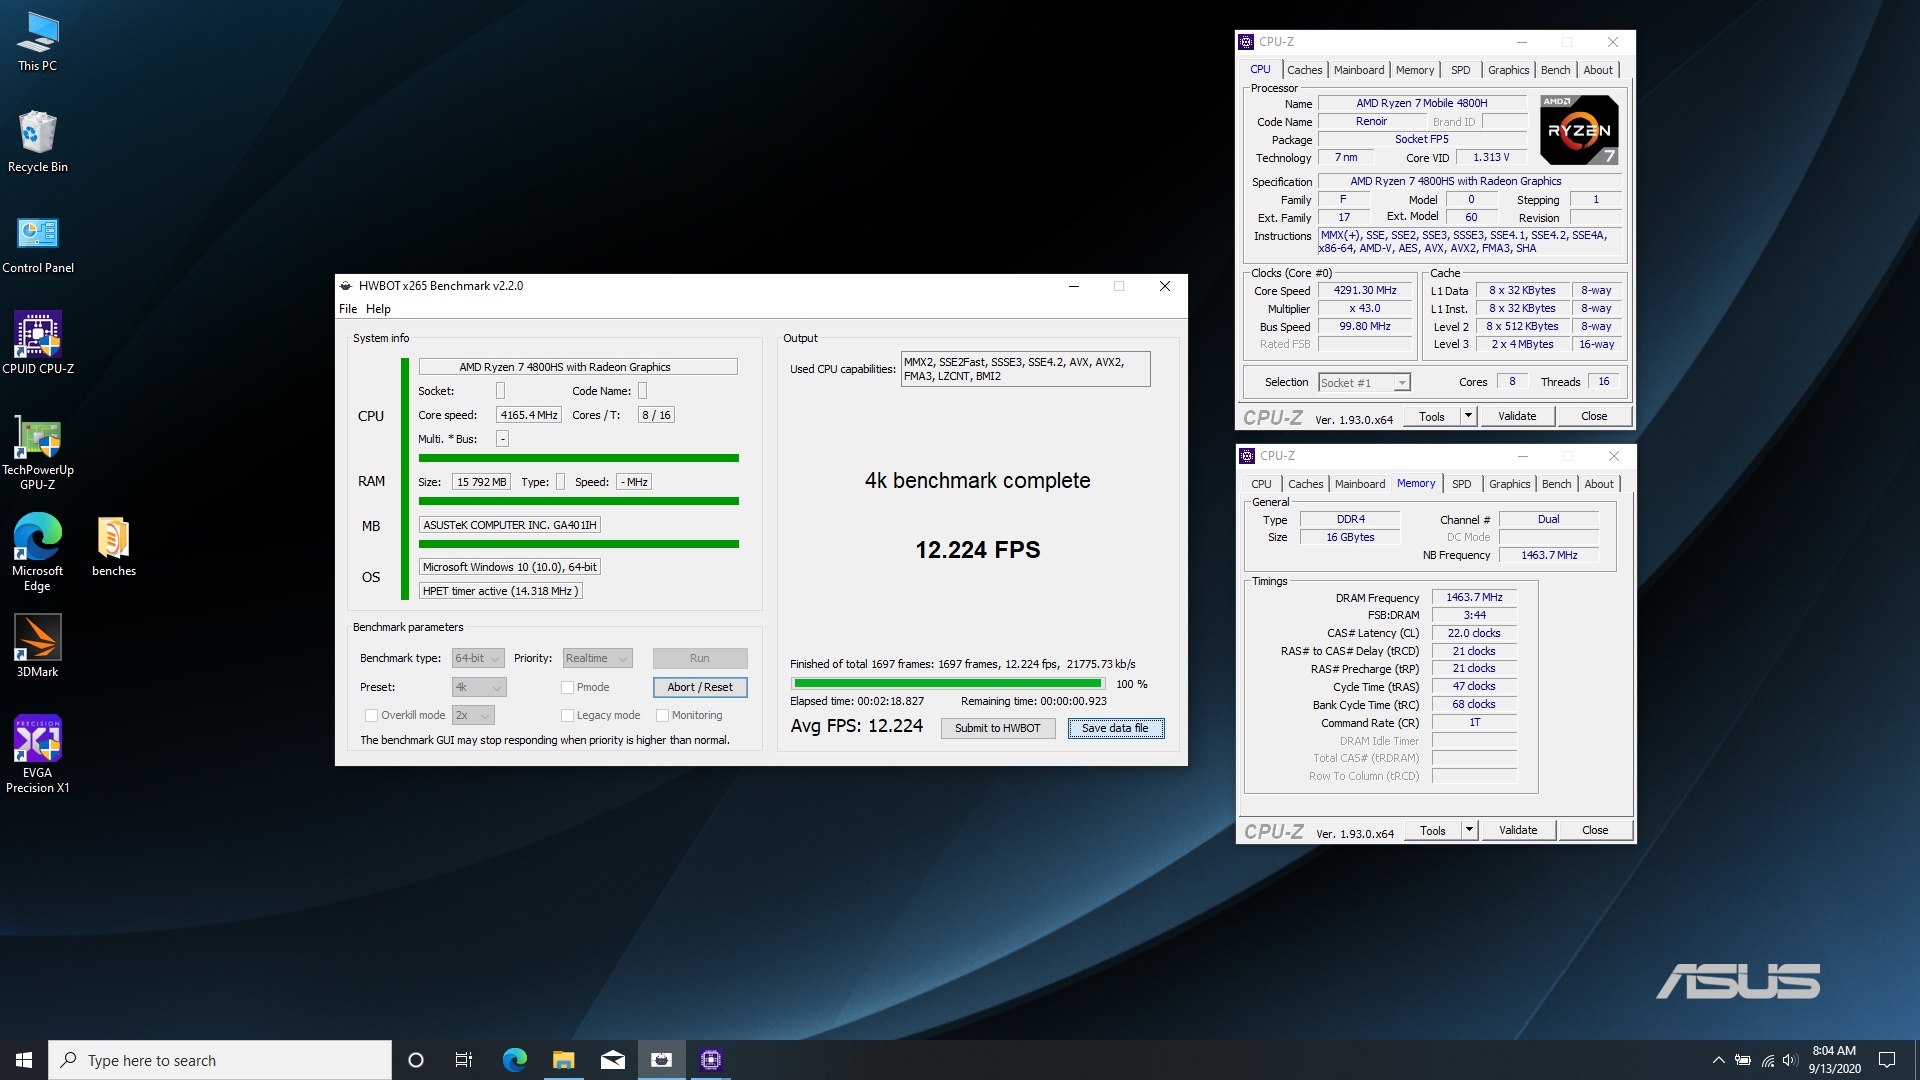Click the Core Speed 4291.30 MHz value

tap(1365, 291)
